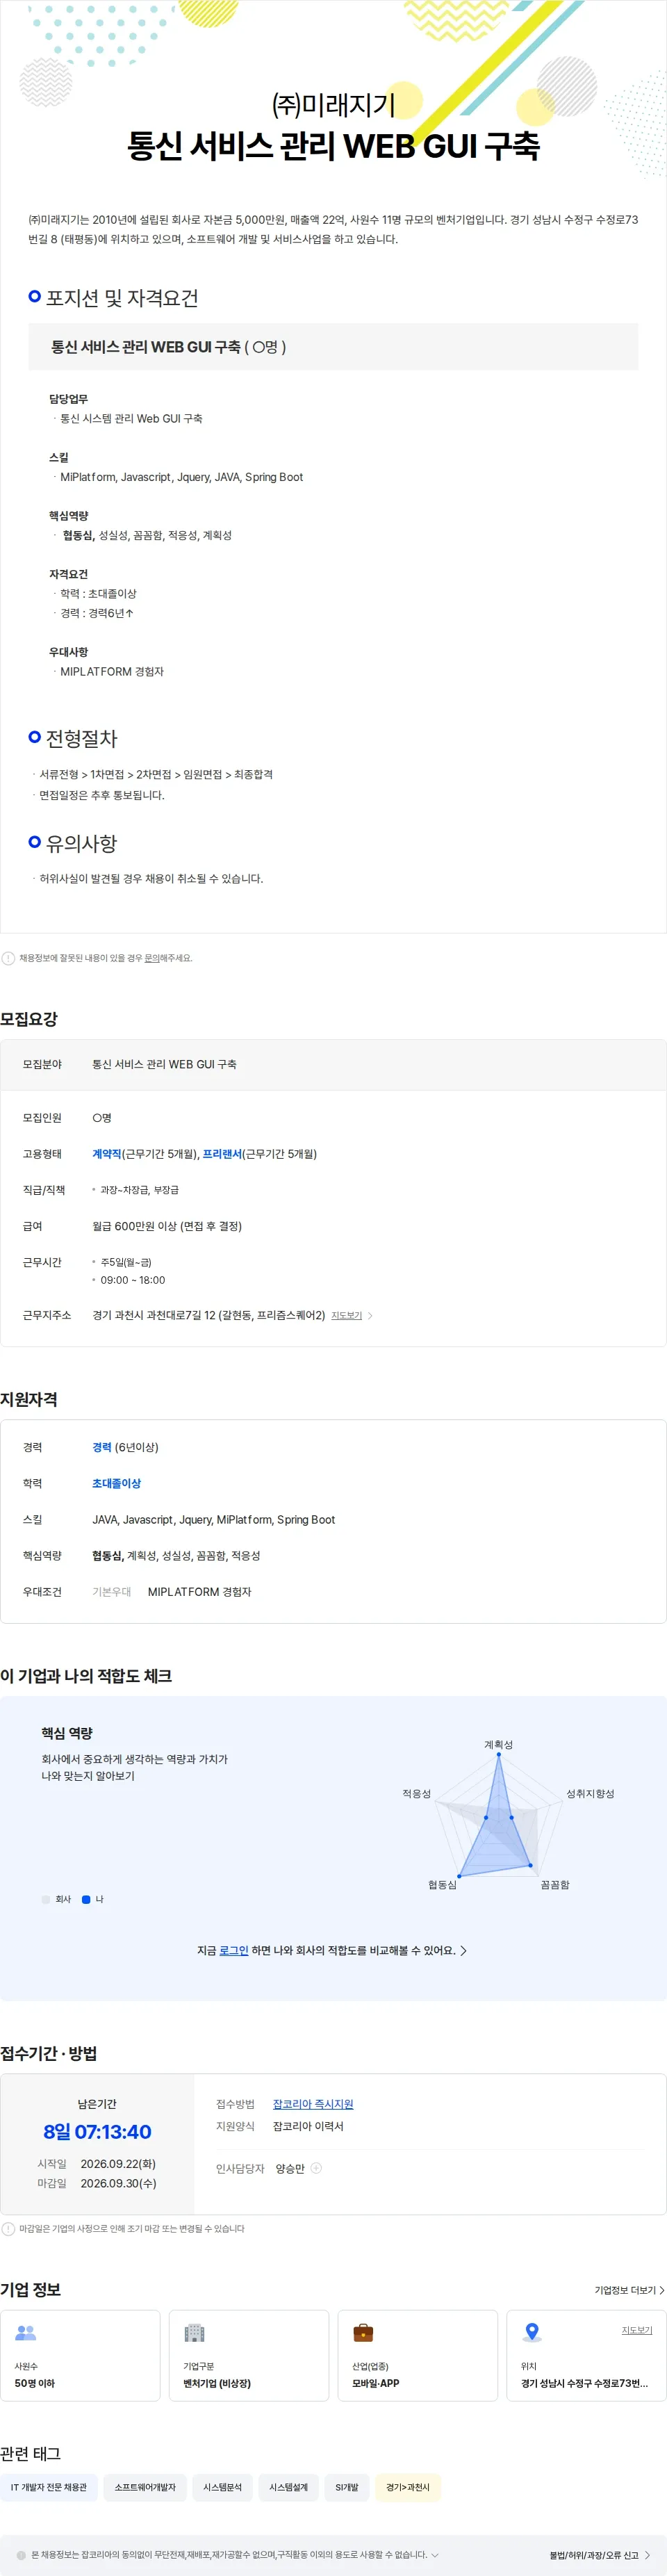Click the remaining time 8일 countdown
Image resolution: width=667 pixels, height=2576 pixels.
point(97,2132)
